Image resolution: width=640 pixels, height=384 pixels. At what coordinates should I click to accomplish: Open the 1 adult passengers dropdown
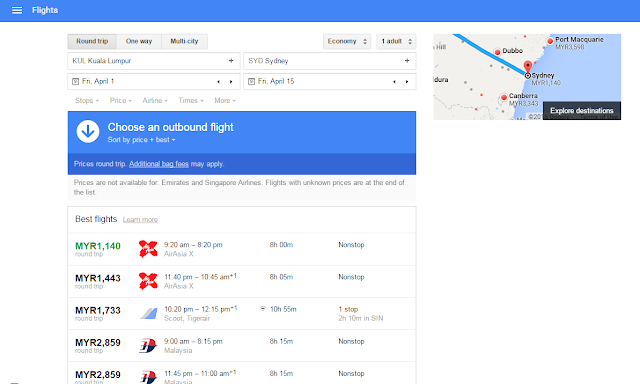[x=396, y=41]
